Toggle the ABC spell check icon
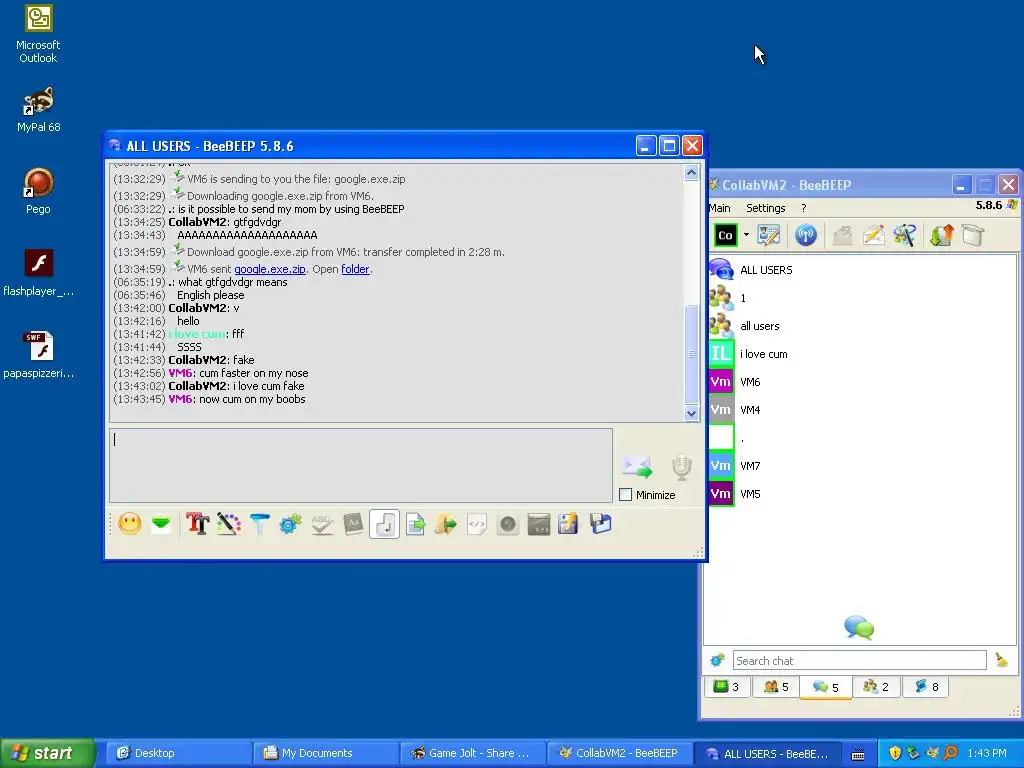 click(x=323, y=524)
